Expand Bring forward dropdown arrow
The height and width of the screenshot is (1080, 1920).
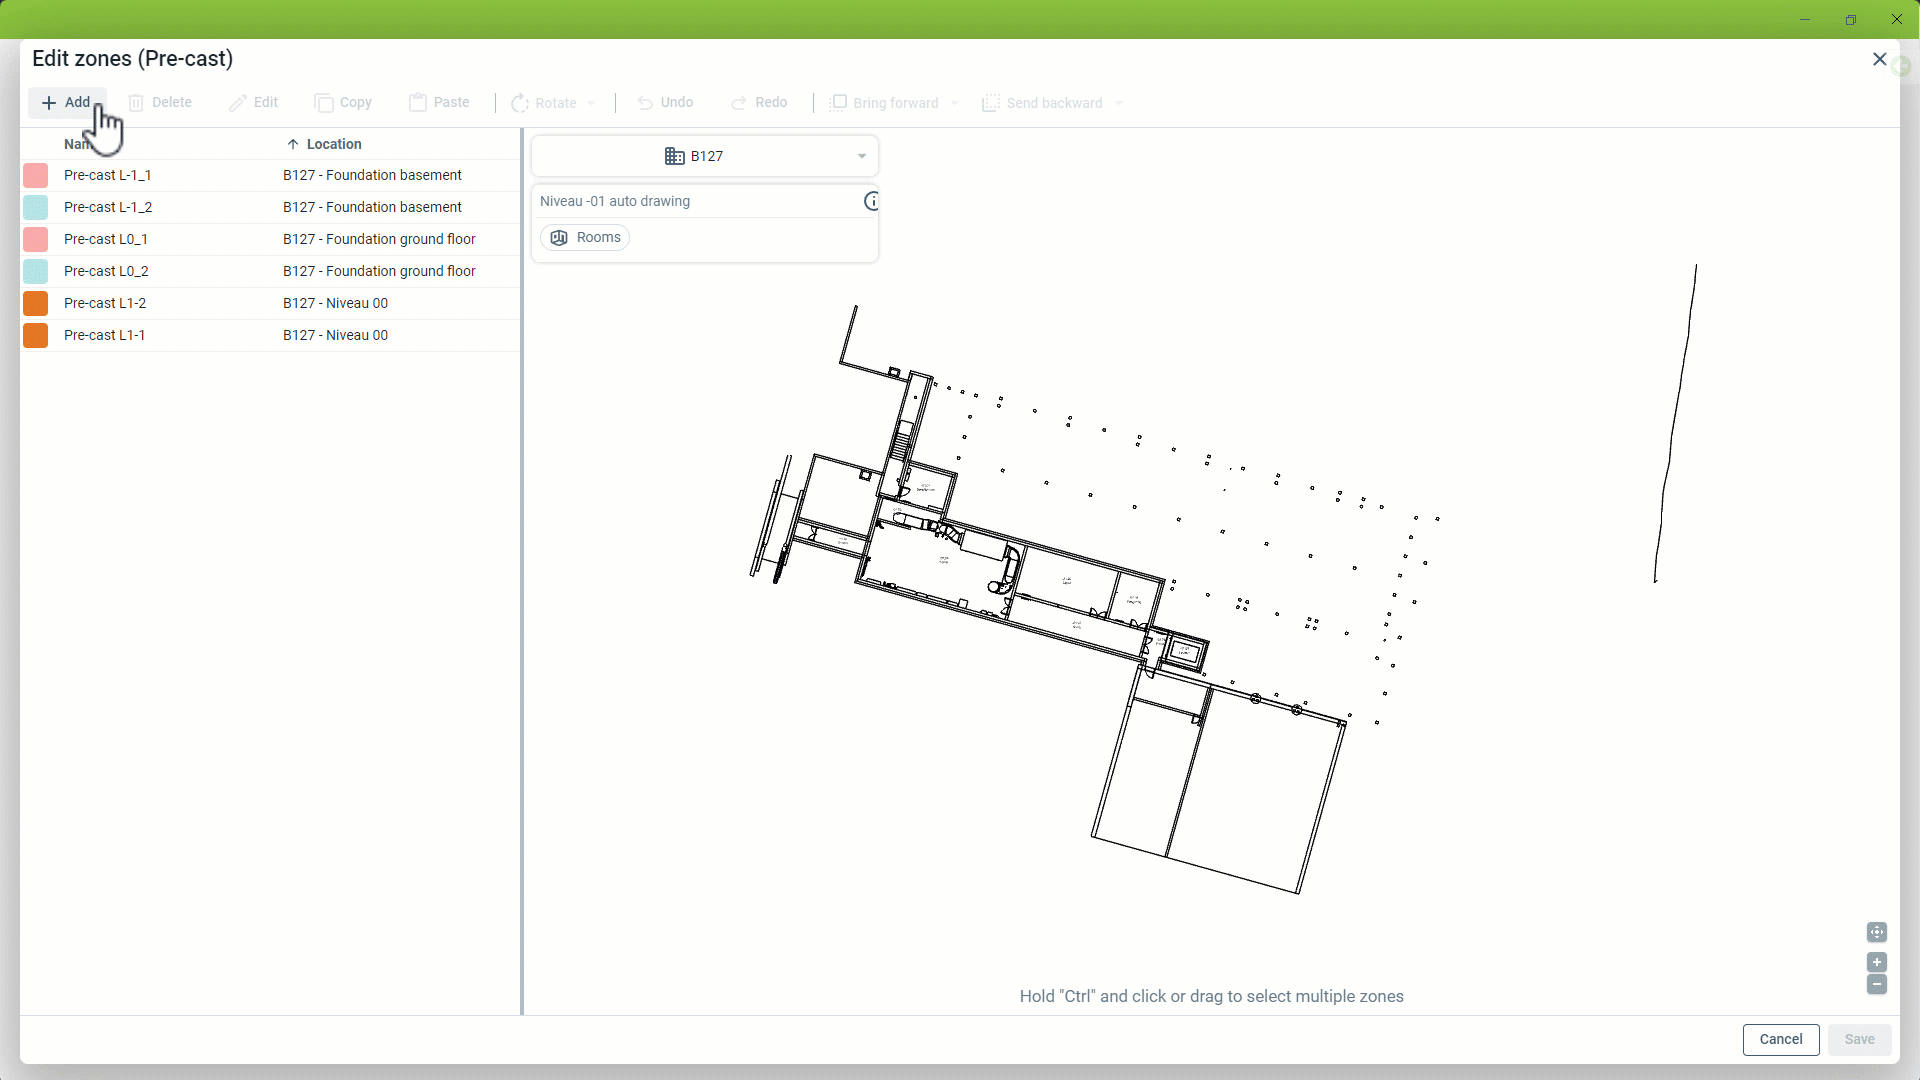coord(955,104)
